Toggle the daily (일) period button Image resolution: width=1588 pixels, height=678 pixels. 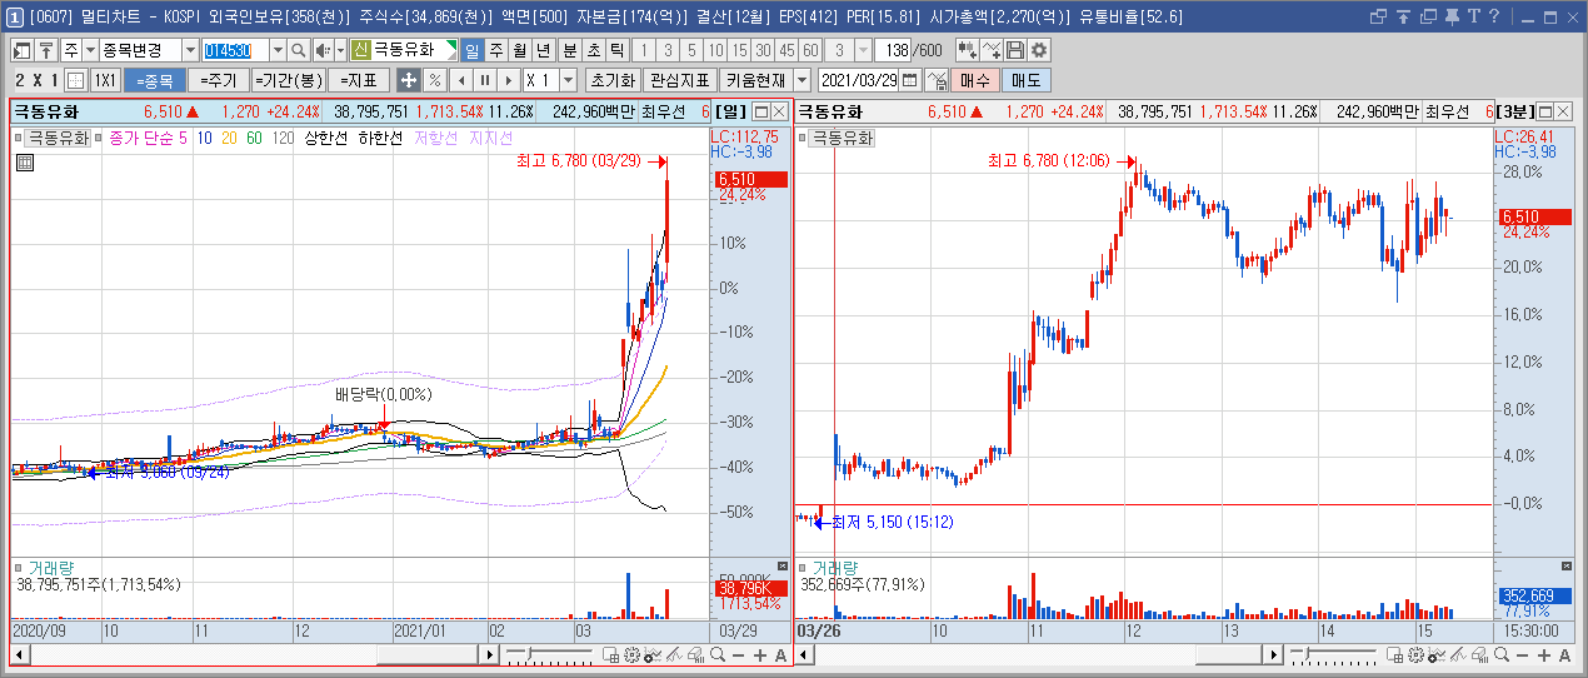[472, 50]
